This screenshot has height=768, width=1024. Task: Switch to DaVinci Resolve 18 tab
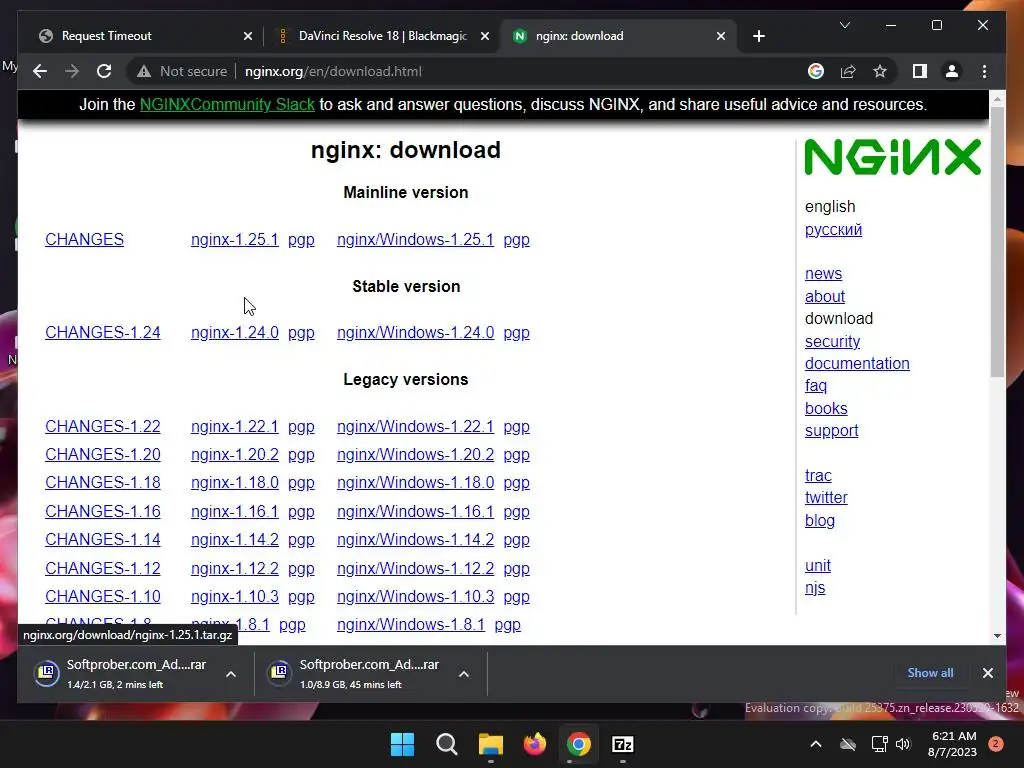pos(382,36)
